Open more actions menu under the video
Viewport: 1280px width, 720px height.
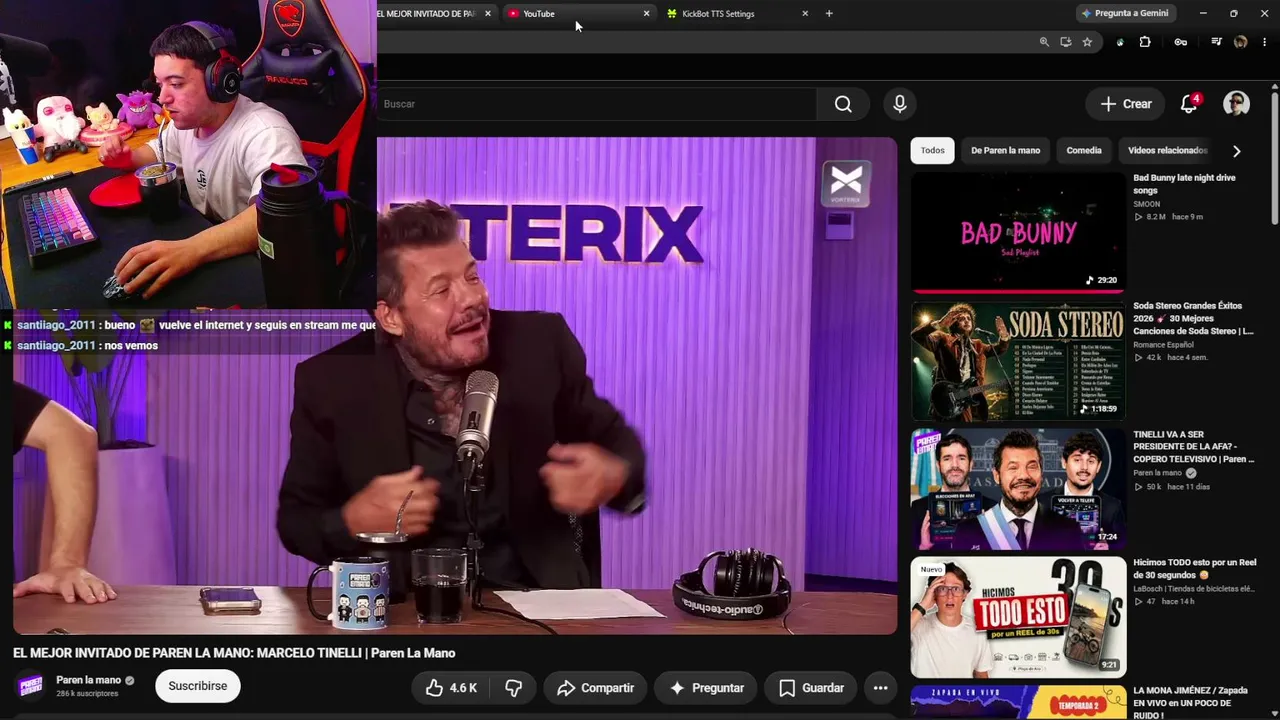click(x=880, y=688)
